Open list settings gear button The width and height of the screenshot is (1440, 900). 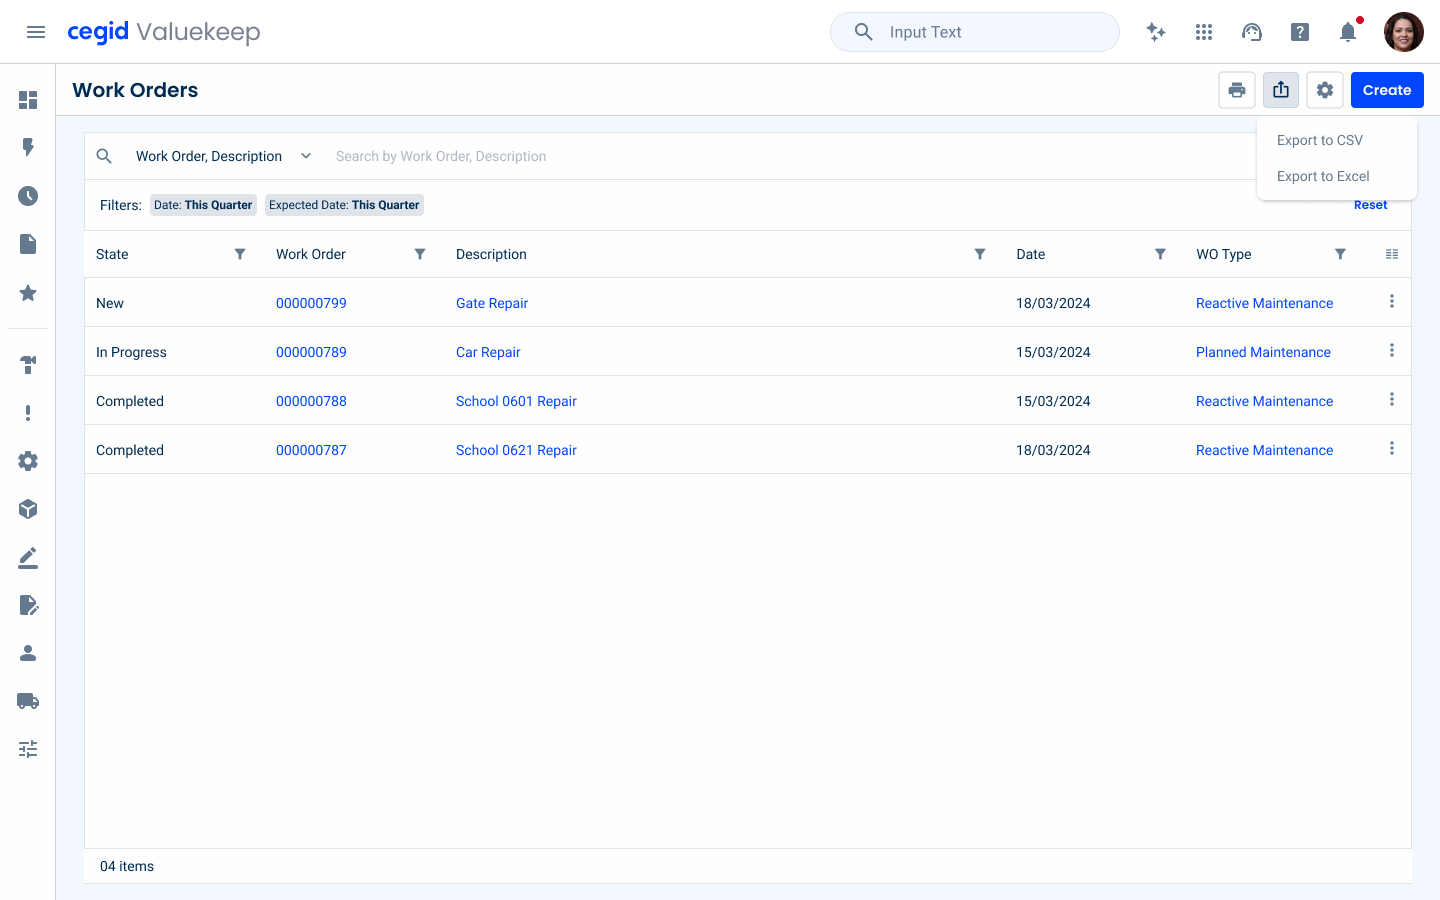1325,90
